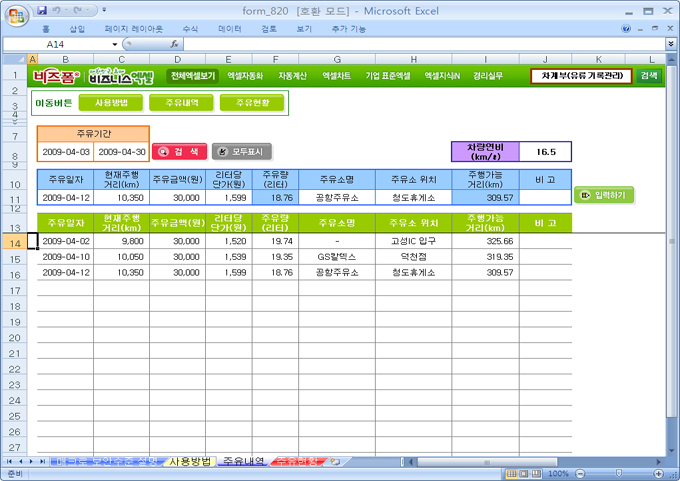Click the green 입력하기 button
680x481 pixels.
[x=604, y=195]
